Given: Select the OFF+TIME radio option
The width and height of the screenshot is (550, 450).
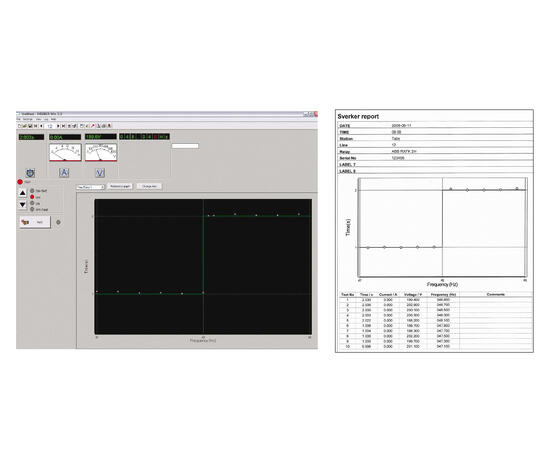Looking at the screenshot, I should (32, 209).
